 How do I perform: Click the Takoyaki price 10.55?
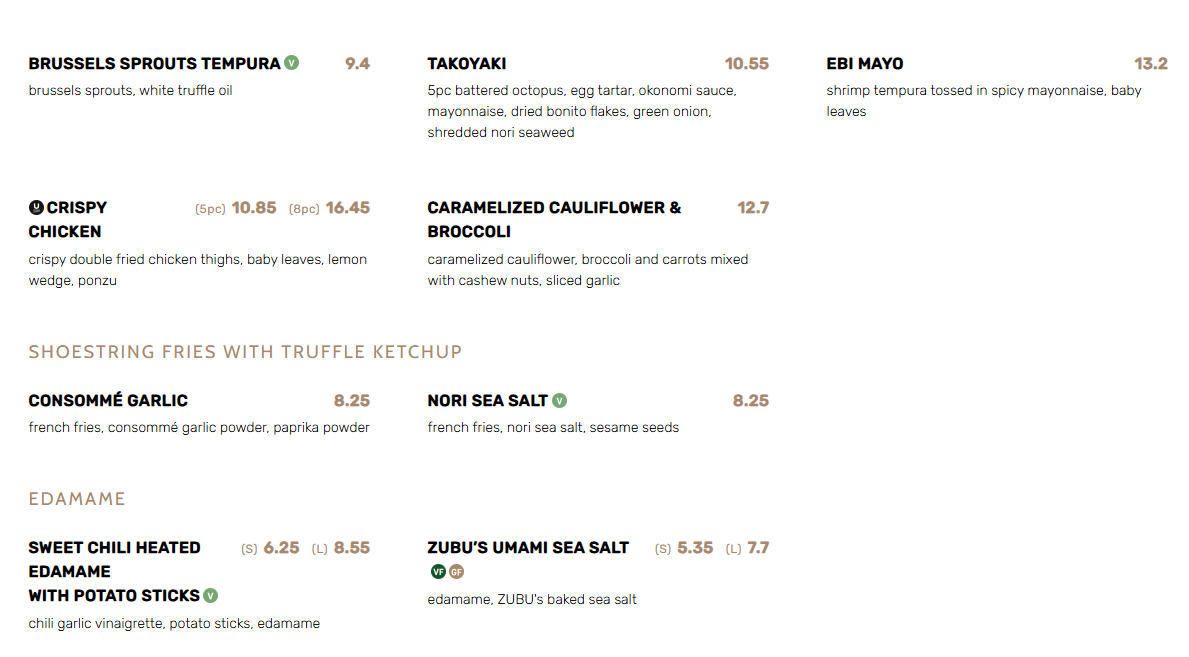(746, 64)
